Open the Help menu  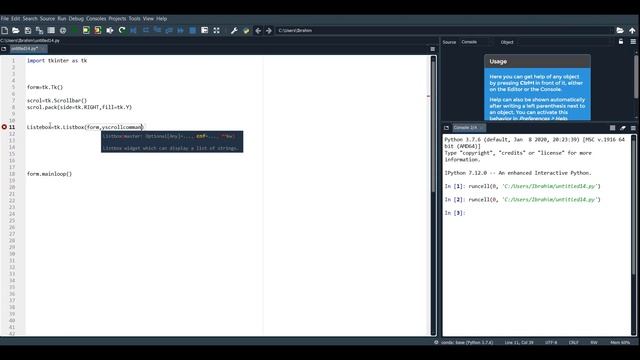pos(162,18)
